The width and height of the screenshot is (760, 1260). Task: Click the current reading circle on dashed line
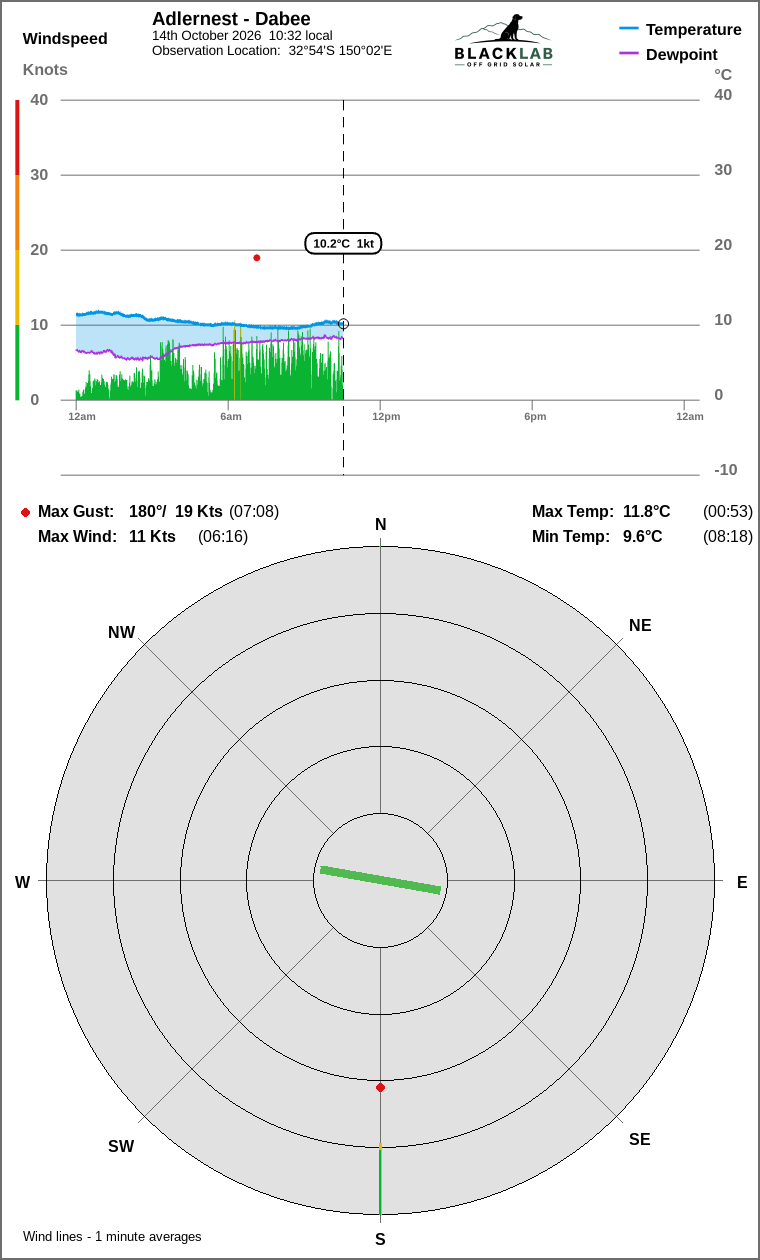[343, 324]
